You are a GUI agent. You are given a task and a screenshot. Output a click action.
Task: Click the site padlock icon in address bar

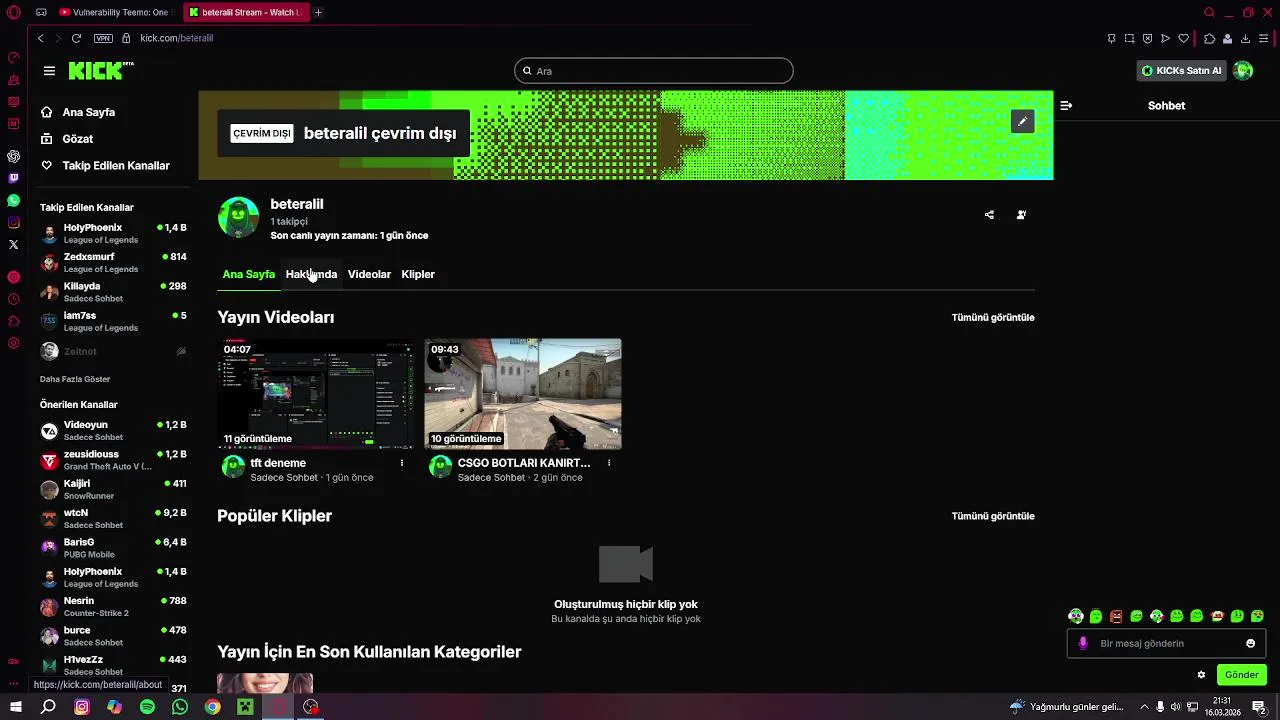click(126, 38)
